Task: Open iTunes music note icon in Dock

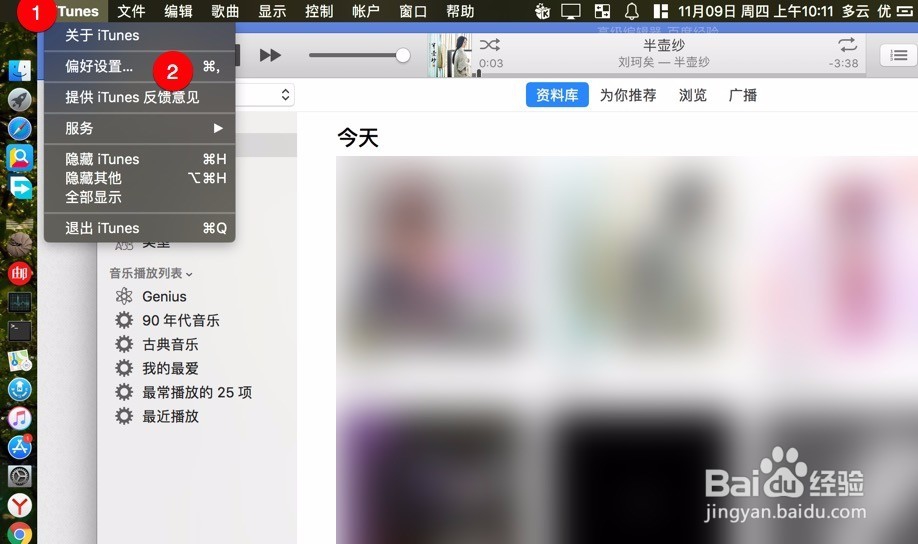Action: pyautogui.click(x=19, y=419)
